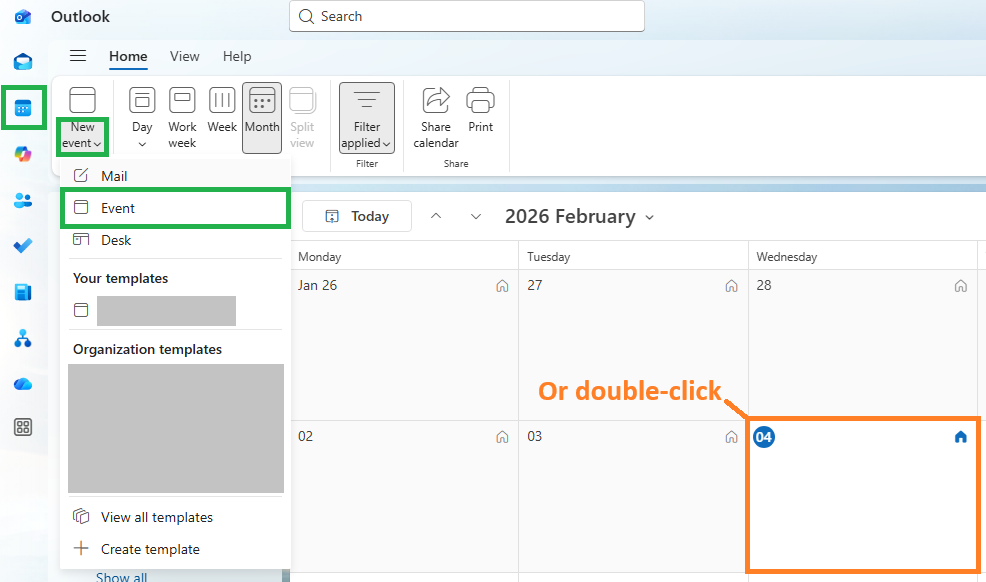Toggle Split view
This screenshot has width=986, height=582.
coord(302,118)
